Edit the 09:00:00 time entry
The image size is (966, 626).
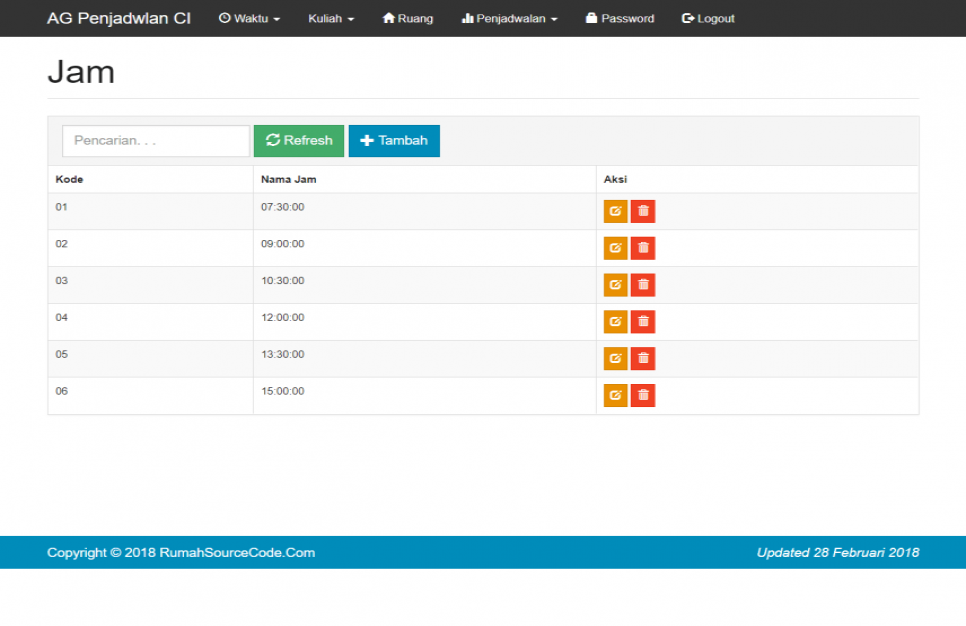point(615,248)
